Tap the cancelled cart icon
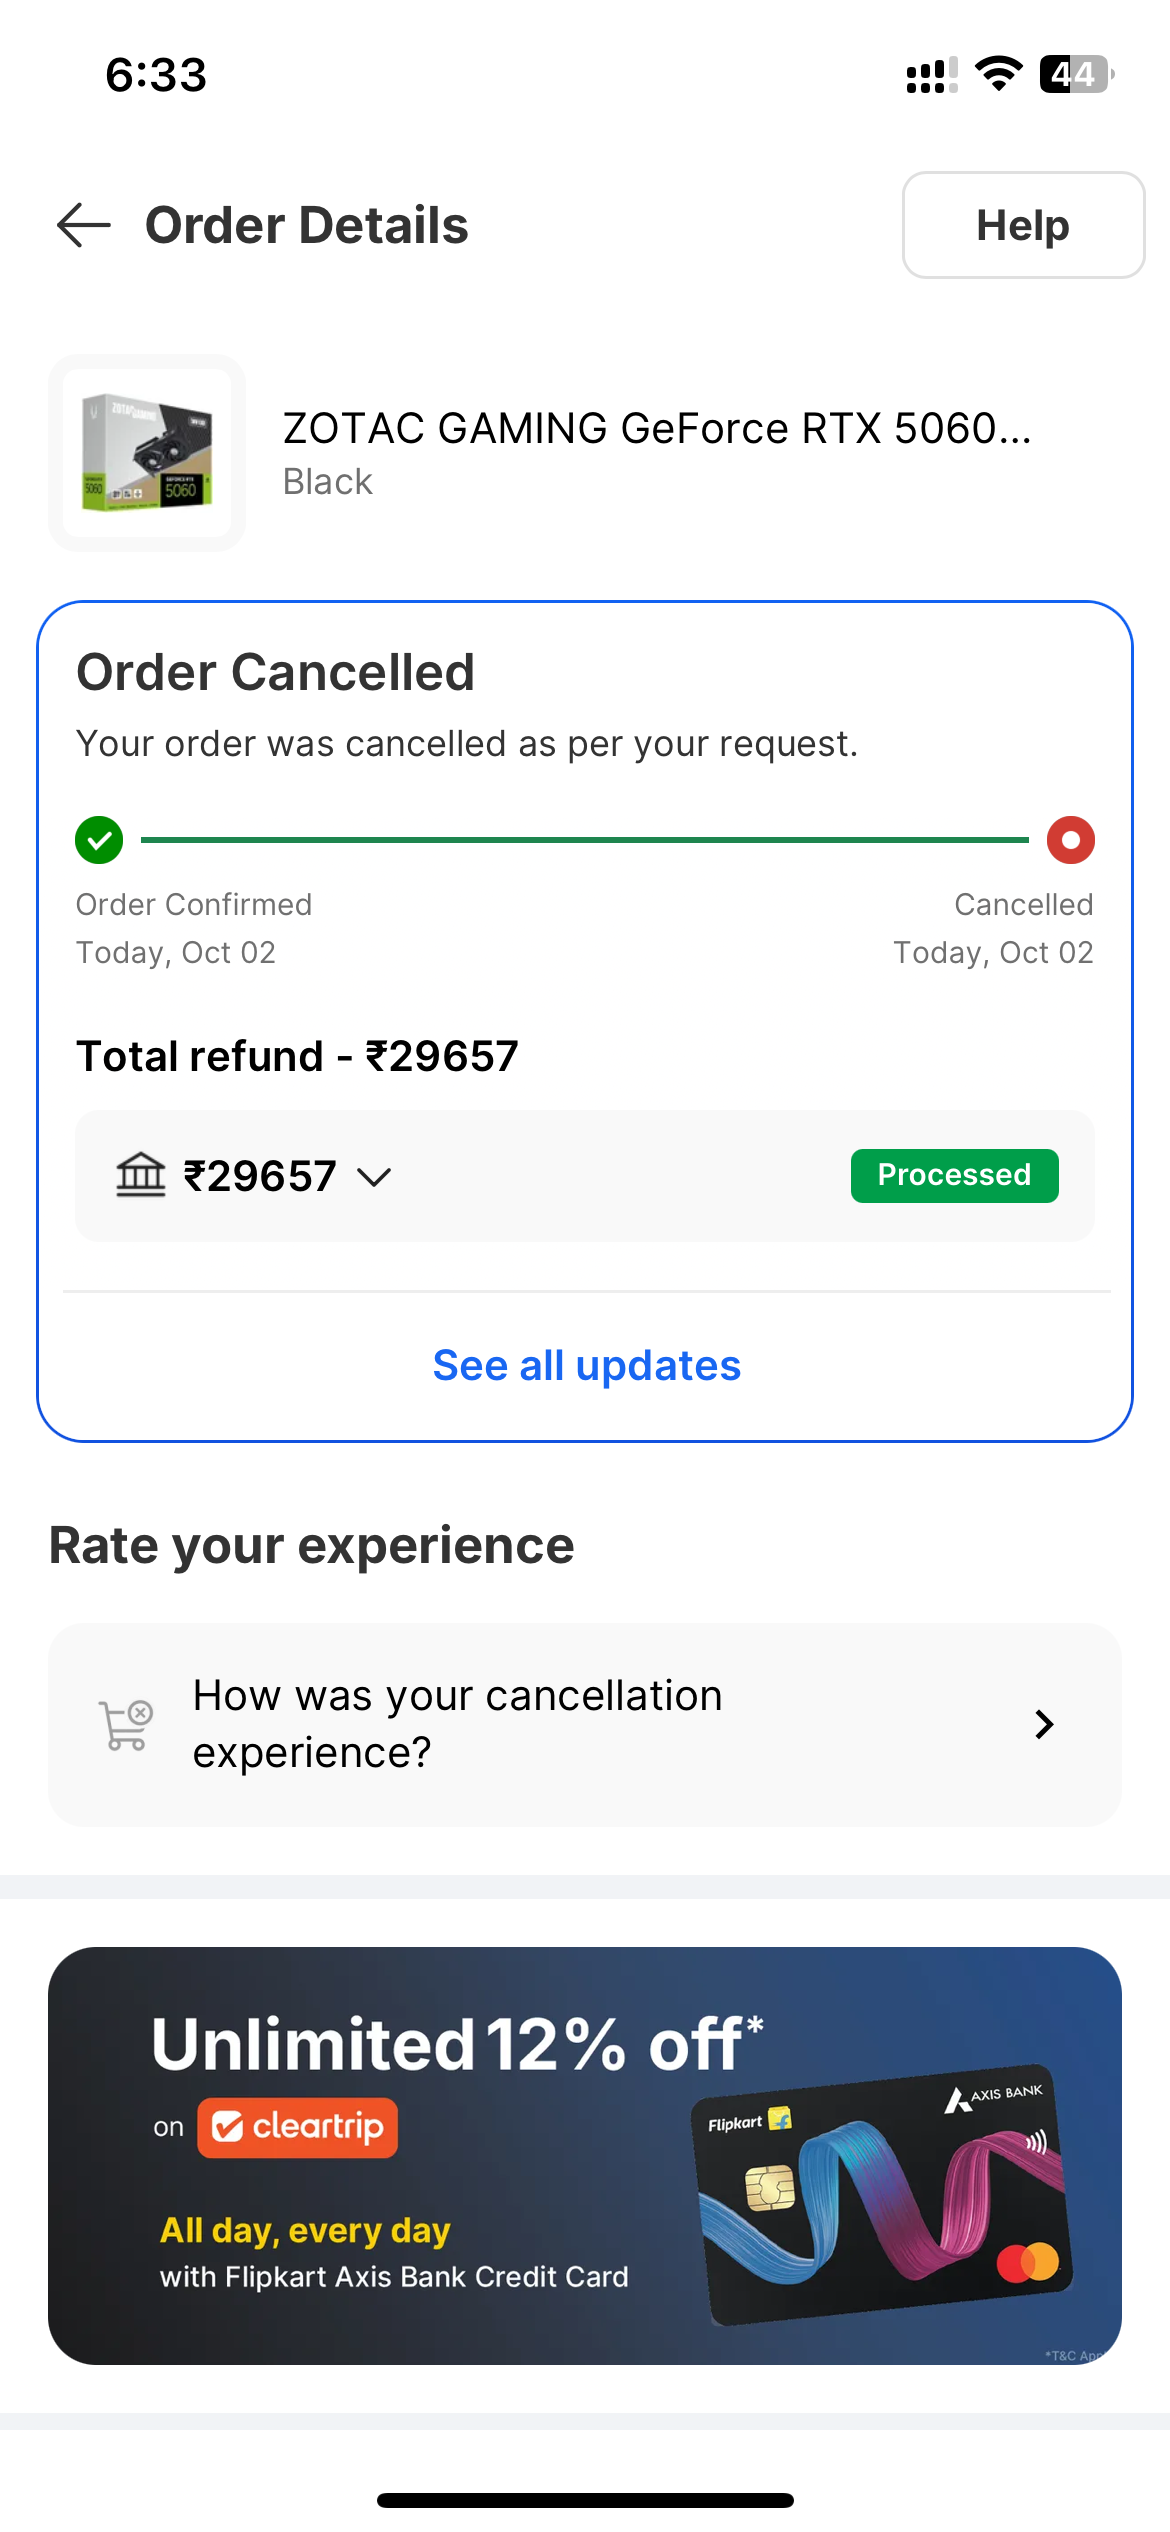 pyautogui.click(x=126, y=1725)
